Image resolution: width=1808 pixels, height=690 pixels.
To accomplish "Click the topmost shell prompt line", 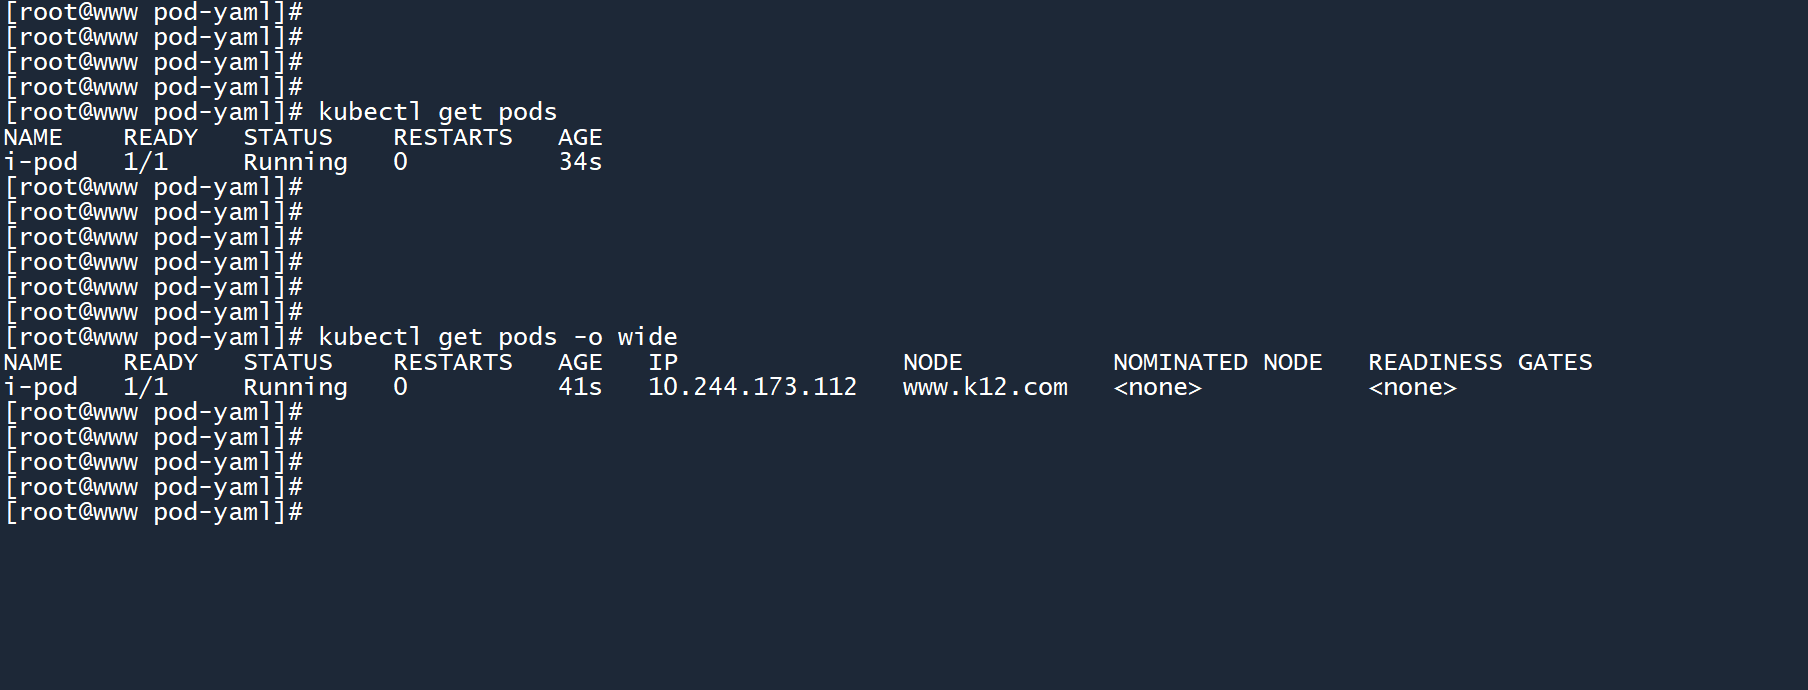I will click(x=154, y=12).
